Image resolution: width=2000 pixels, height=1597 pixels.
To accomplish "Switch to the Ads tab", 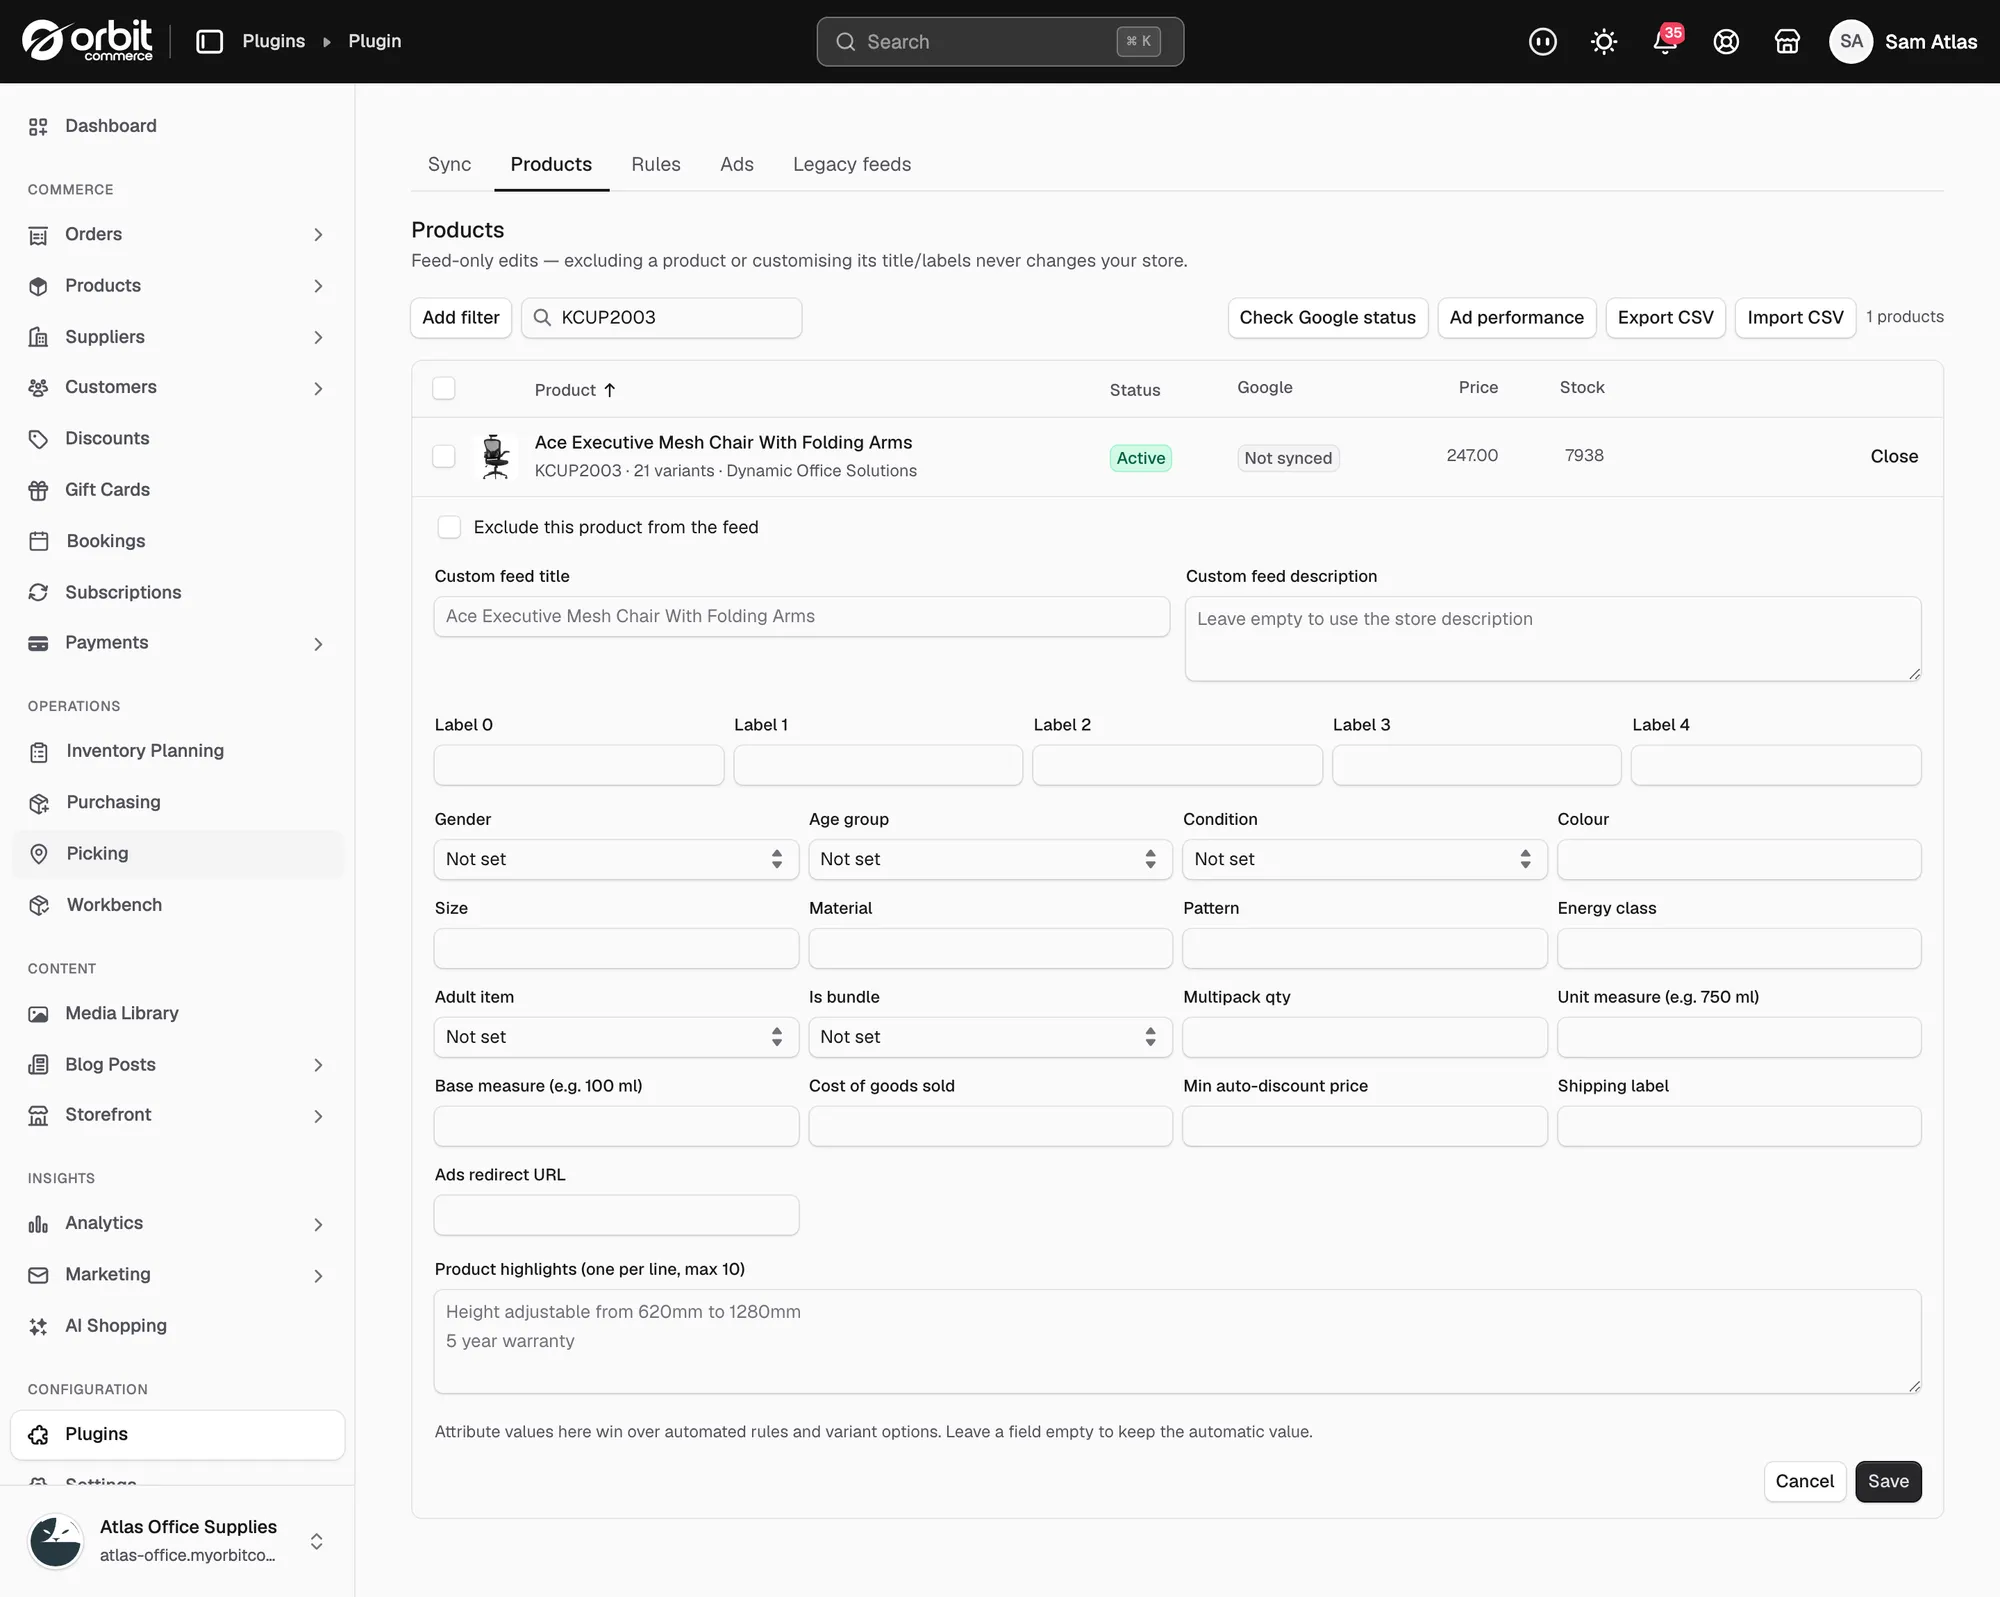I will click(737, 164).
